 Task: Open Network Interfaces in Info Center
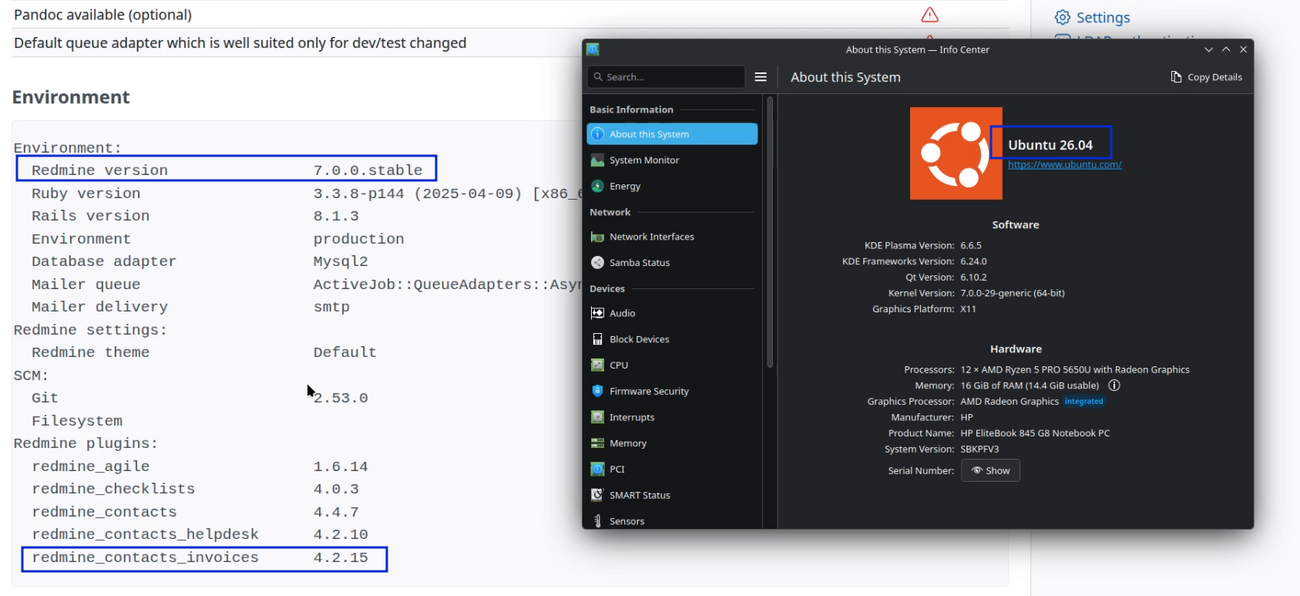click(672, 237)
